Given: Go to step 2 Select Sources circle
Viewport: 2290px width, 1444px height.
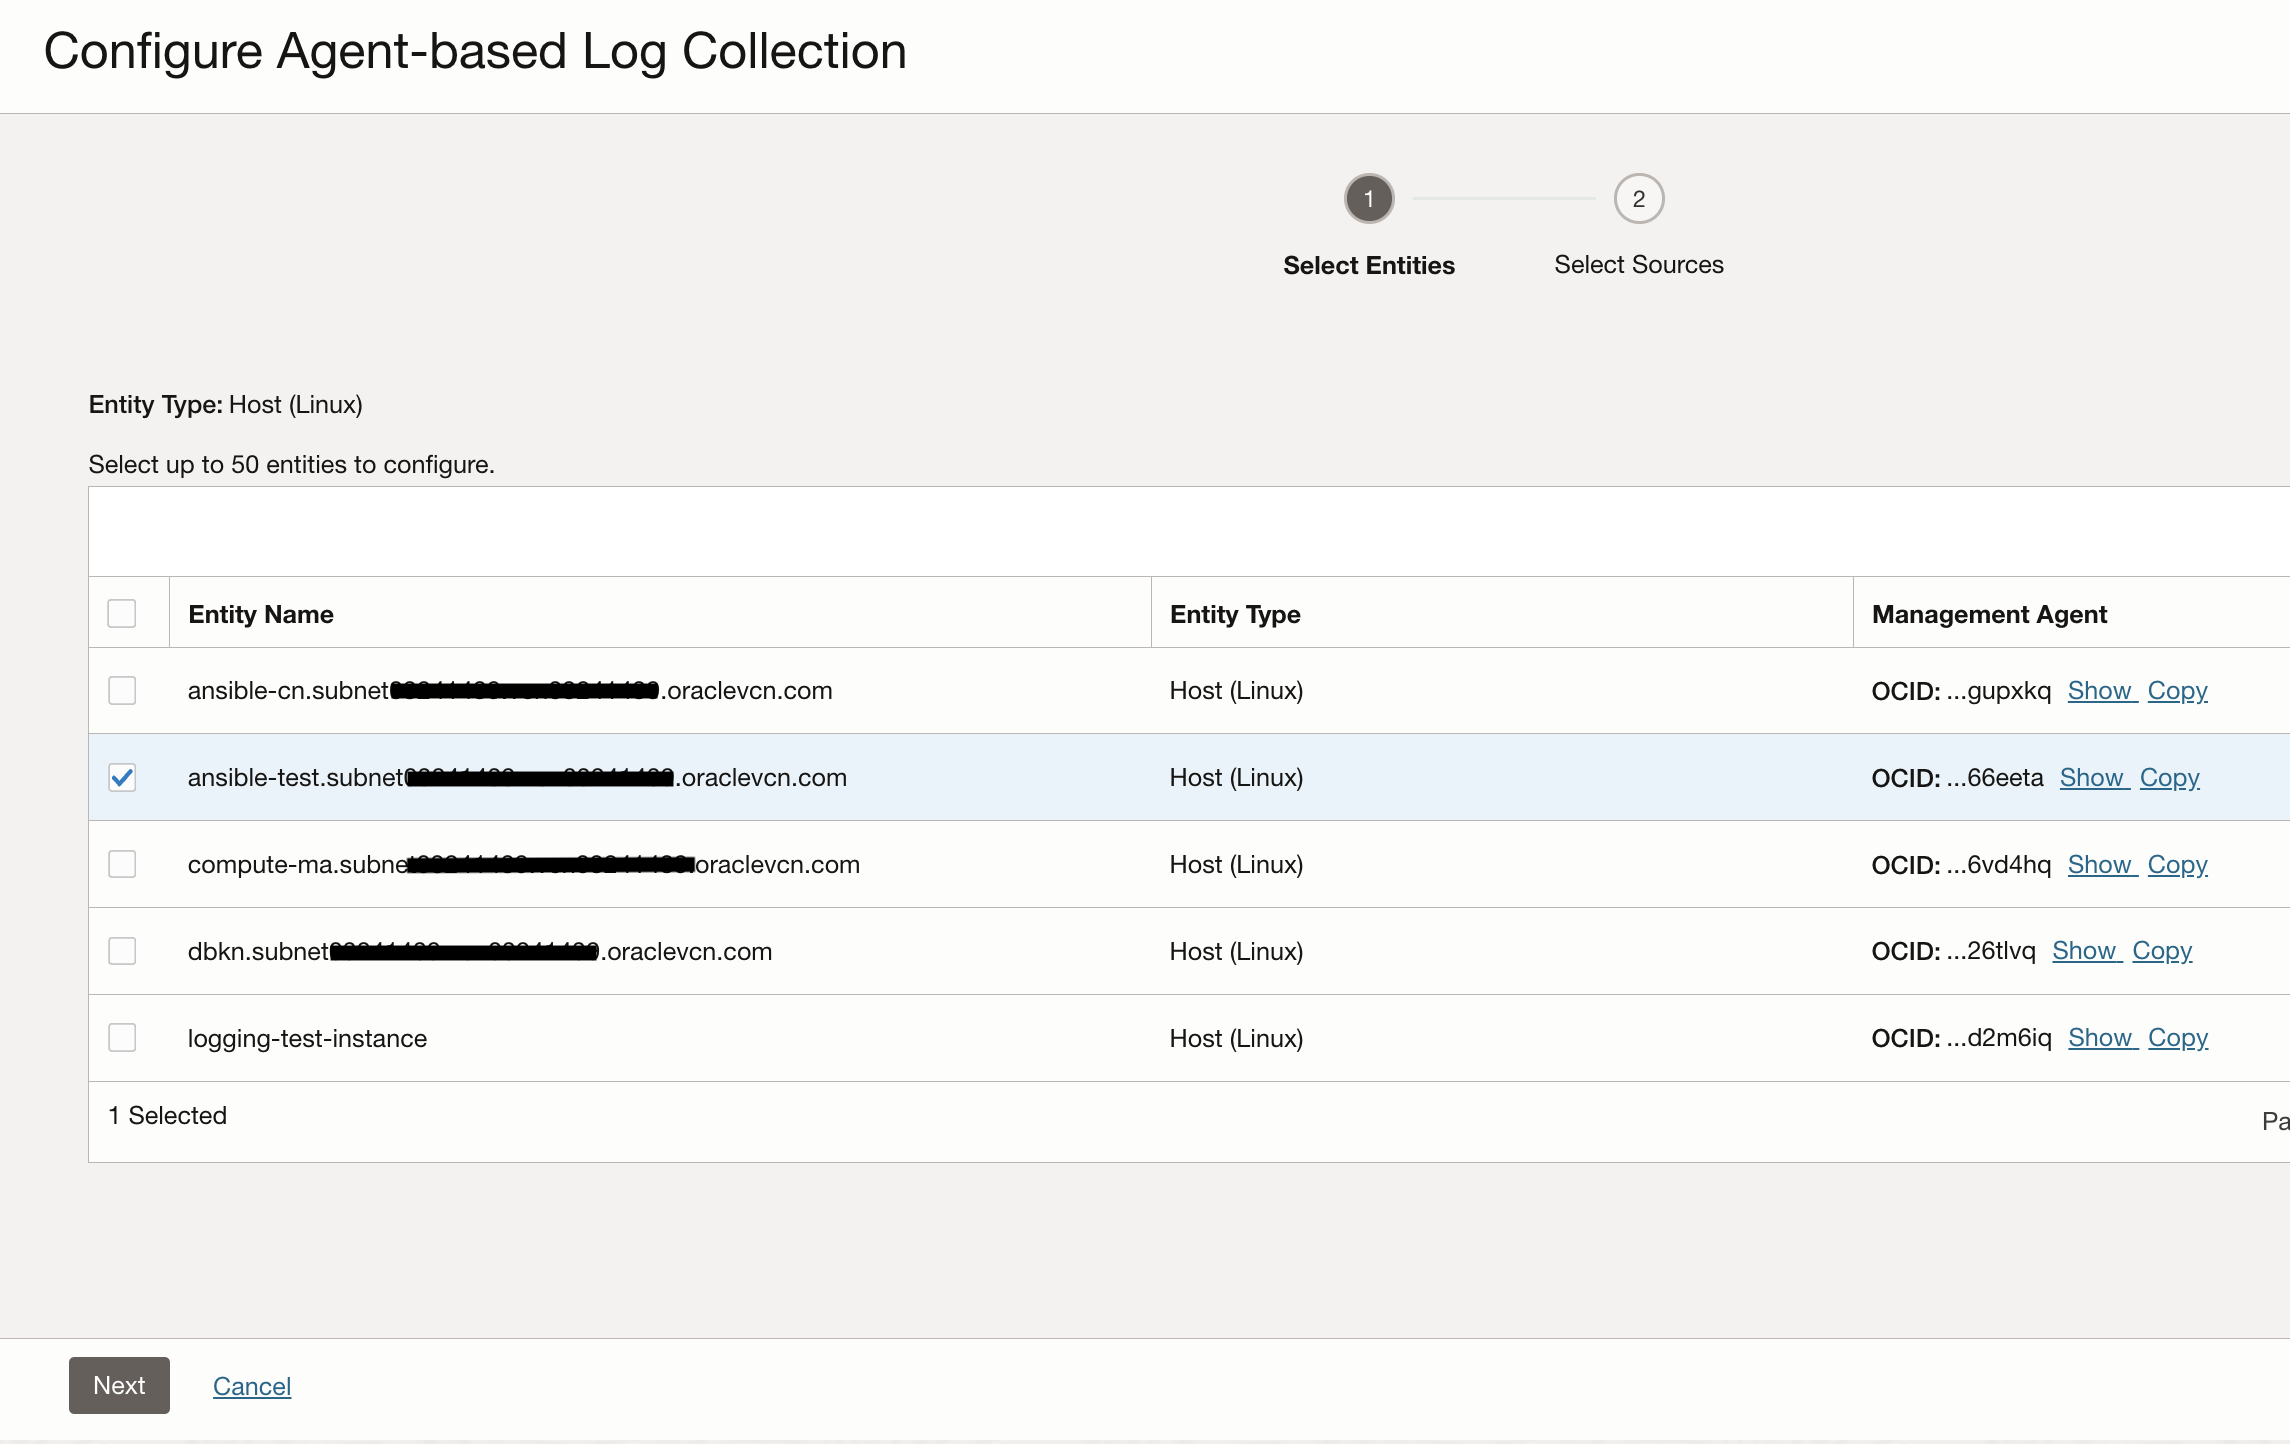Looking at the screenshot, I should pyautogui.click(x=1638, y=199).
